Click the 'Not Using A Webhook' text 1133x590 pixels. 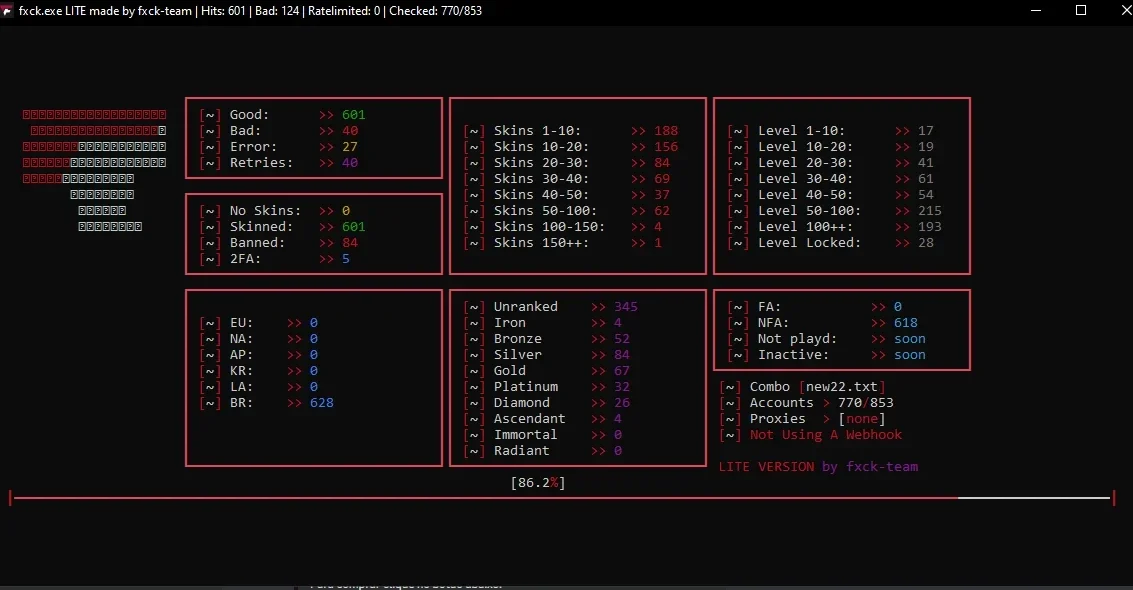click(826, 435)
